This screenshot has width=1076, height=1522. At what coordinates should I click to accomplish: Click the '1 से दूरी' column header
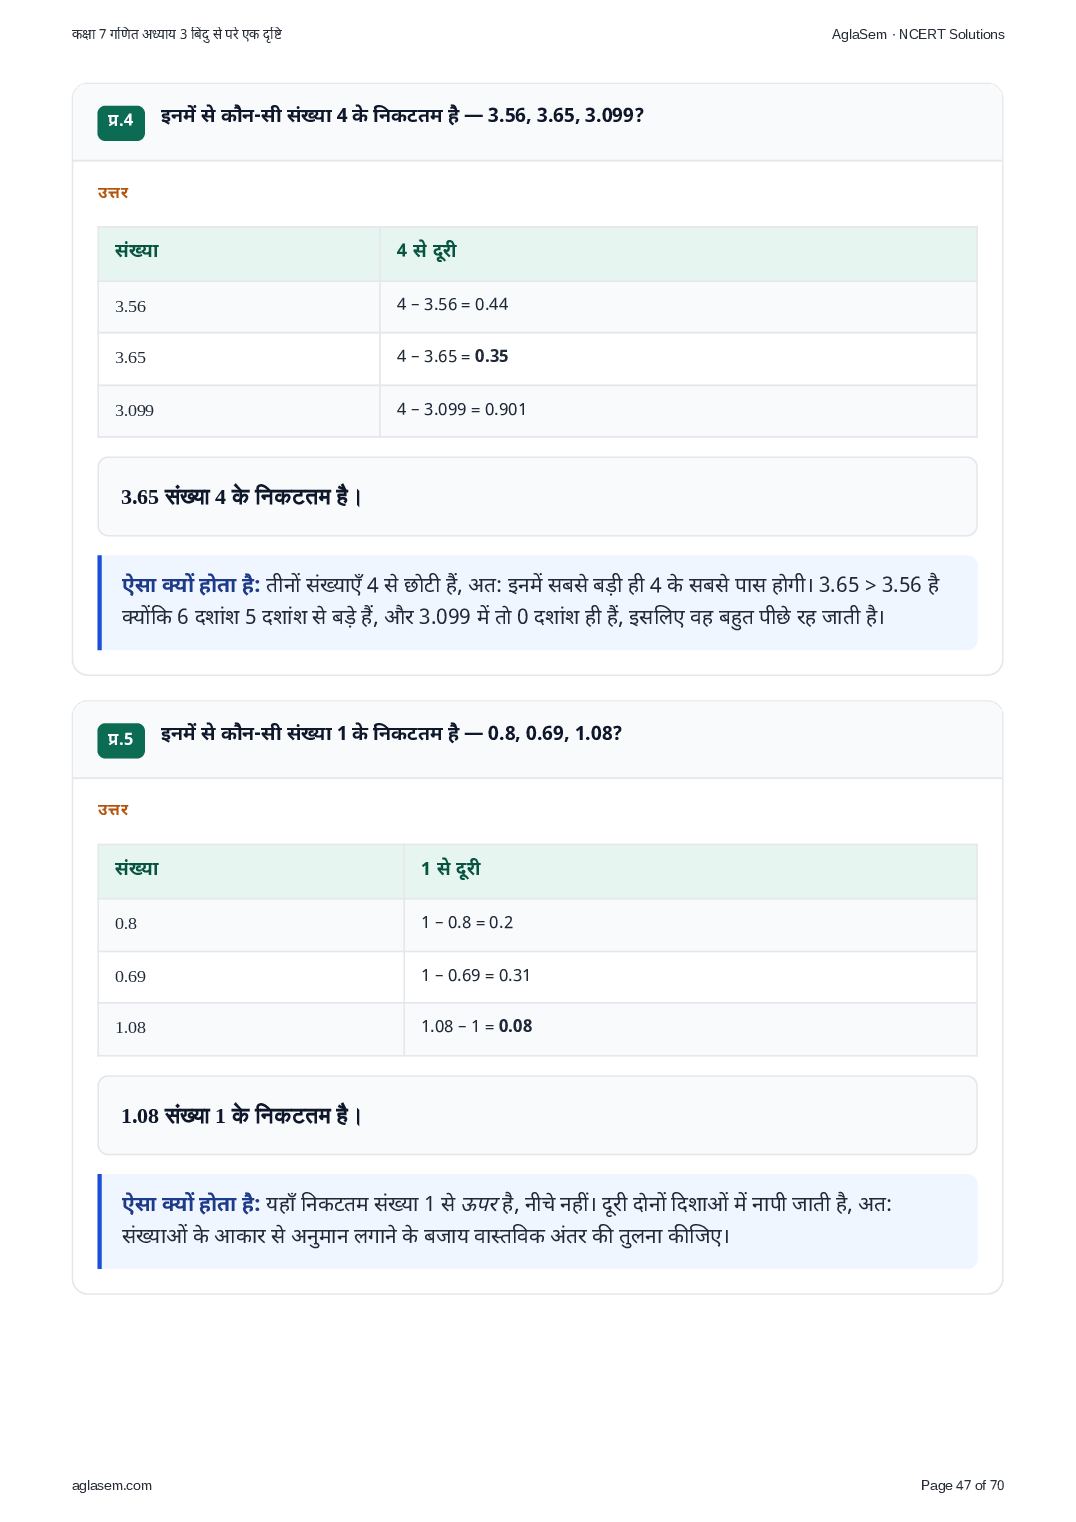point(690,871)
